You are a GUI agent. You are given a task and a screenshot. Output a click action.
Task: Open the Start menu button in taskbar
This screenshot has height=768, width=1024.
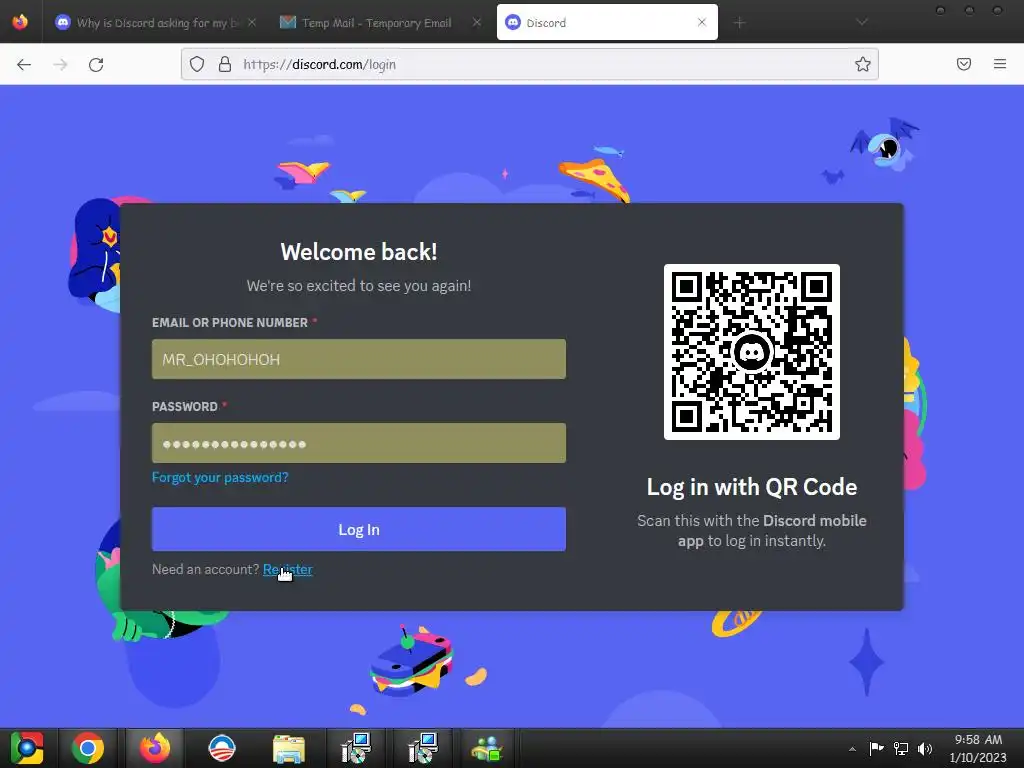point(27,748)
